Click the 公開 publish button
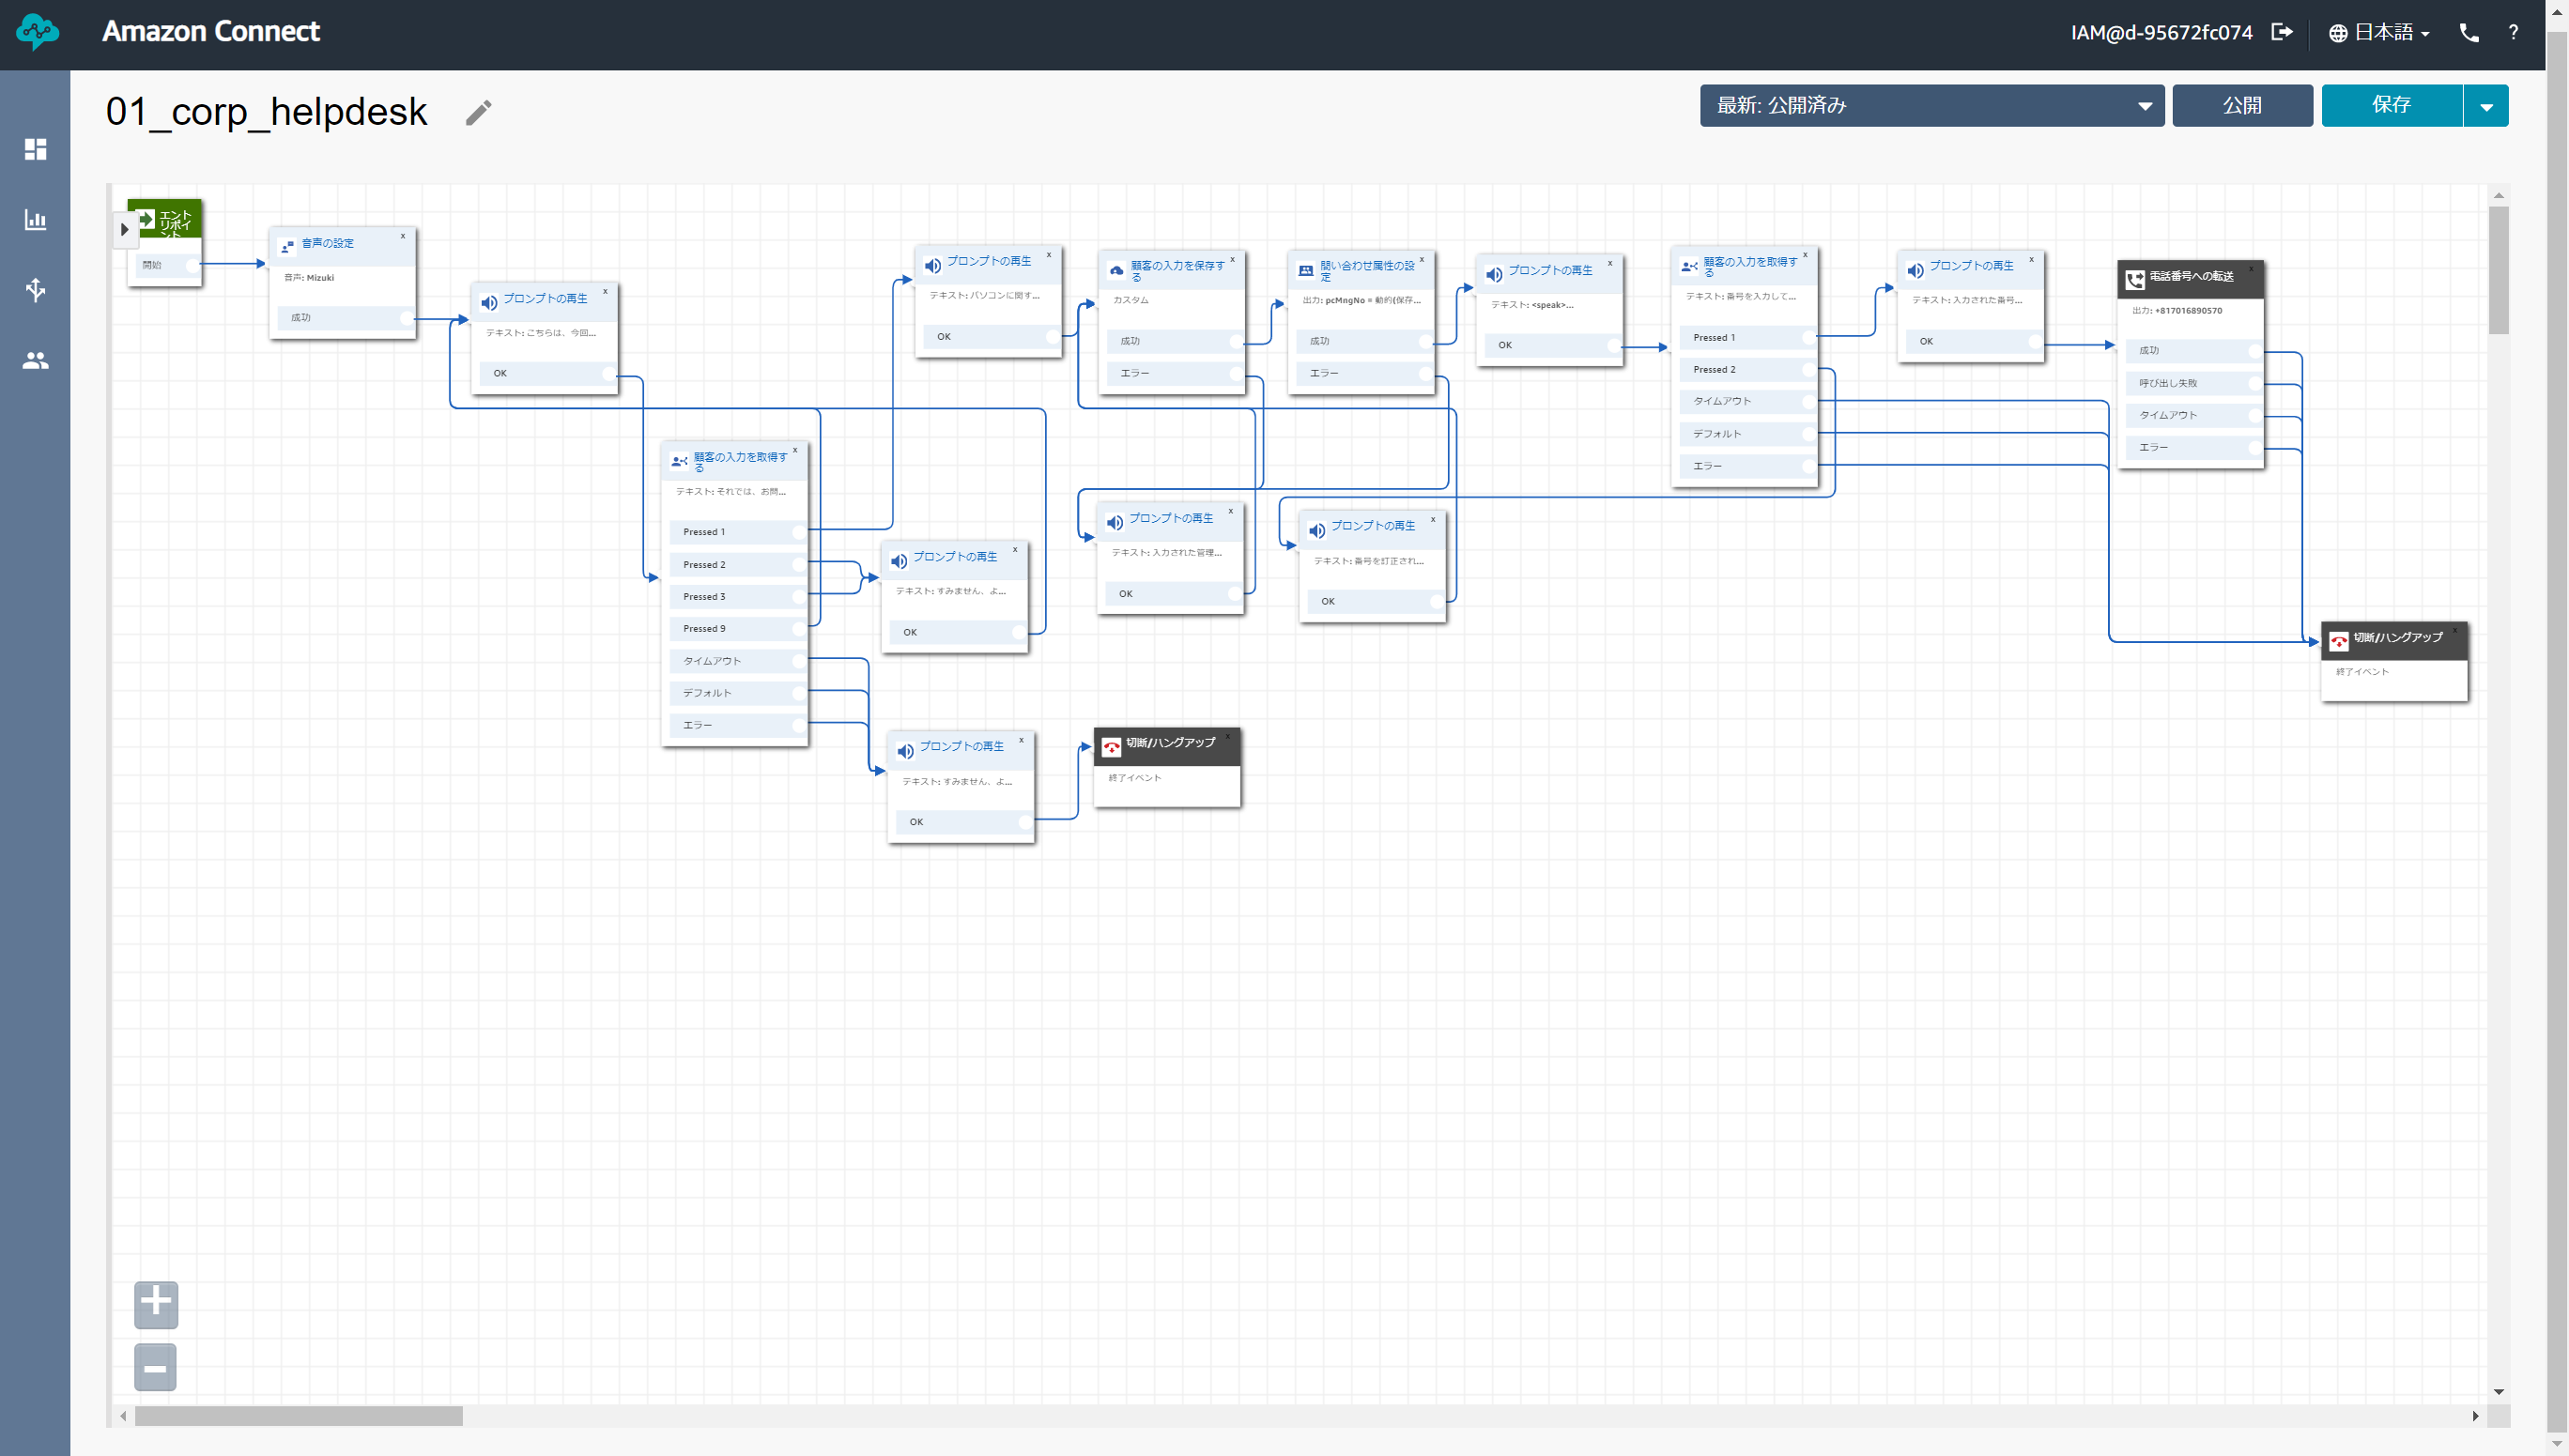 click(x=2242, y=105)
